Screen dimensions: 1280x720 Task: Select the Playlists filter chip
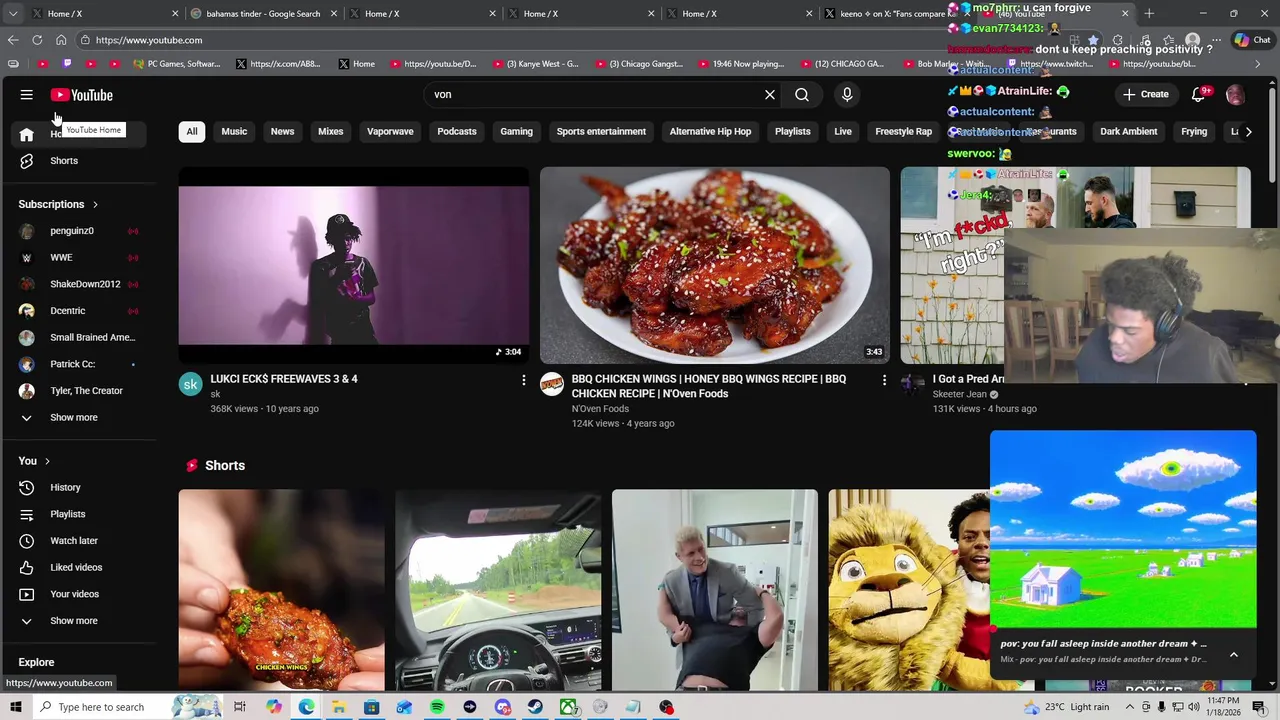[x=792, y=131]
